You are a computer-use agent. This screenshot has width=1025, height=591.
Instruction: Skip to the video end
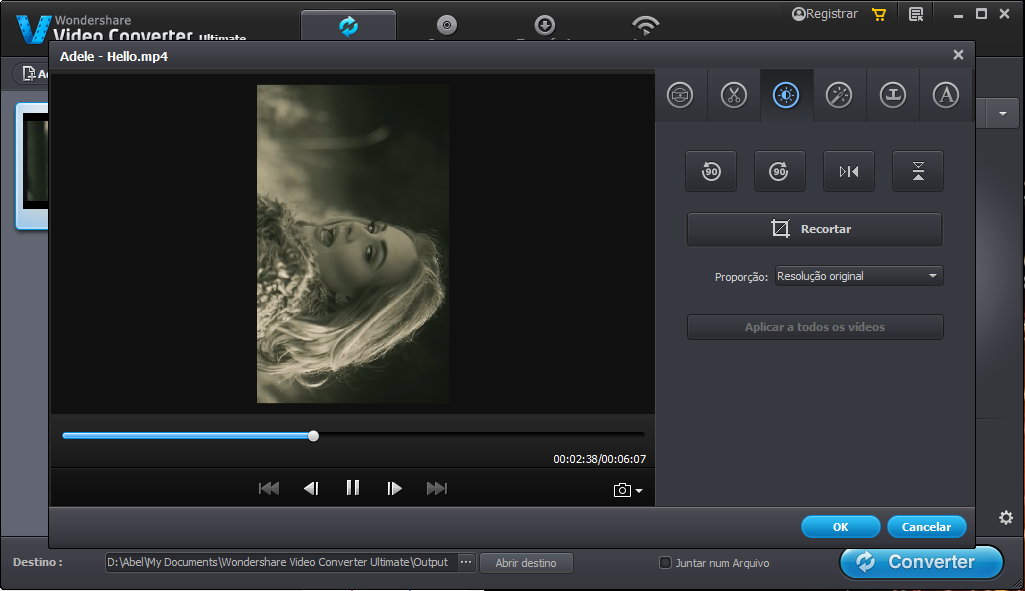point(437,488)
